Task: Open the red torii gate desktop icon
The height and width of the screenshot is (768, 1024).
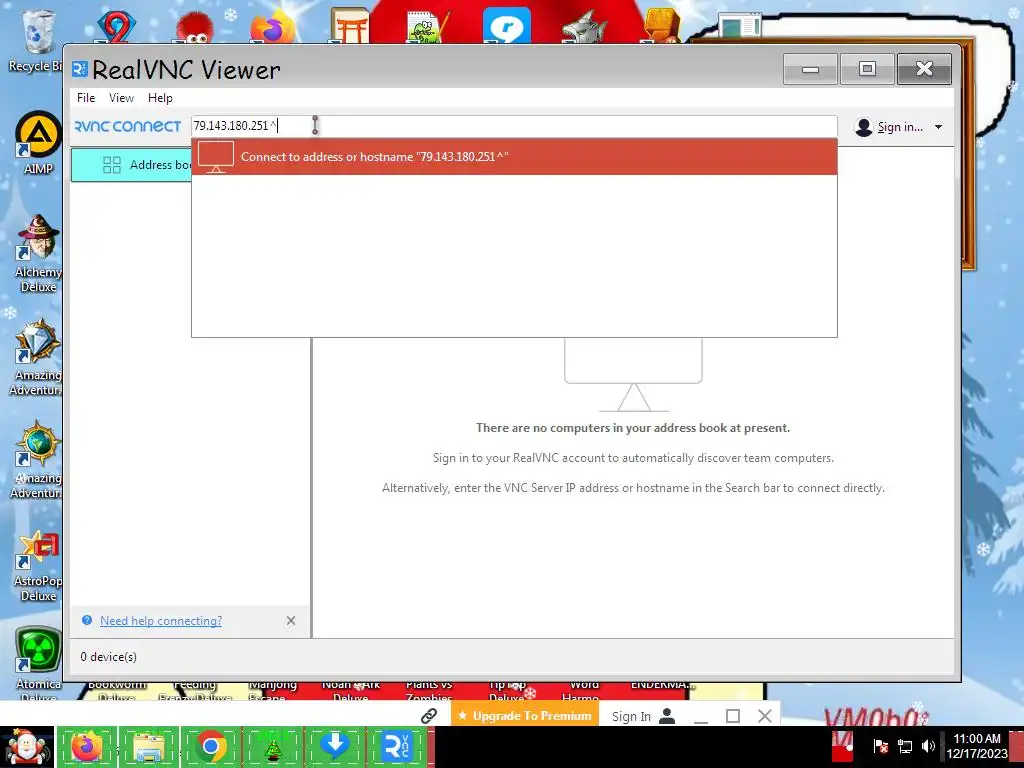Action: 349,26
